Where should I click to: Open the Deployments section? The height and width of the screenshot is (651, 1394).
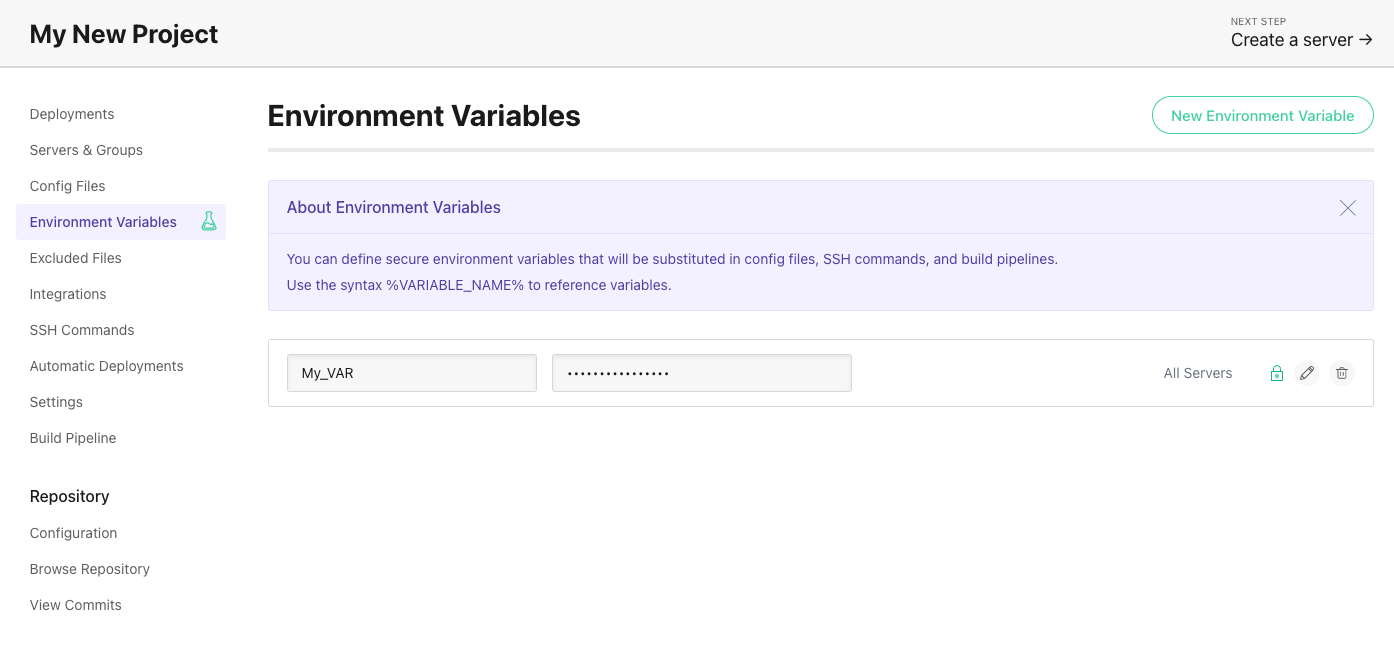coord(71,114)
